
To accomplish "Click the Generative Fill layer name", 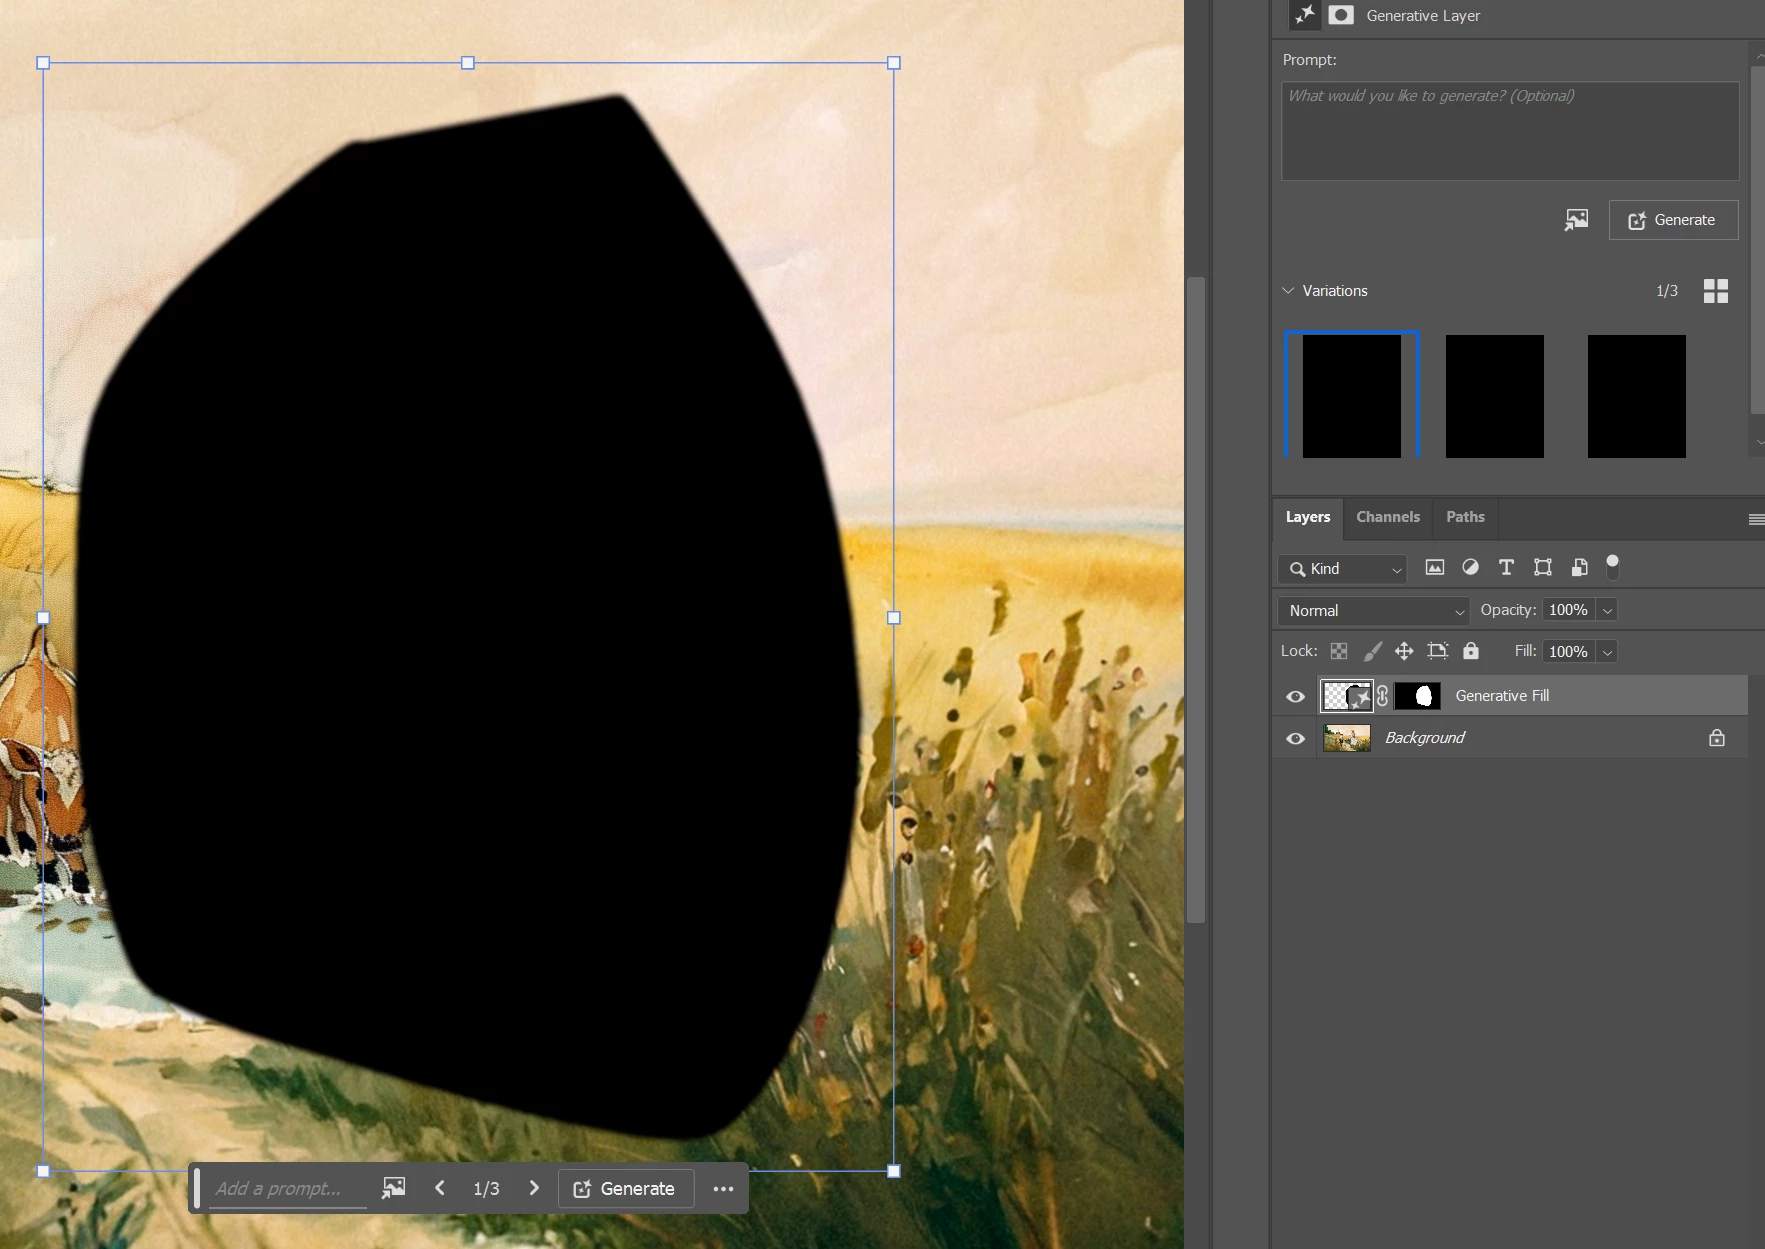I will pyautogui.click(x=1502, y=696).
